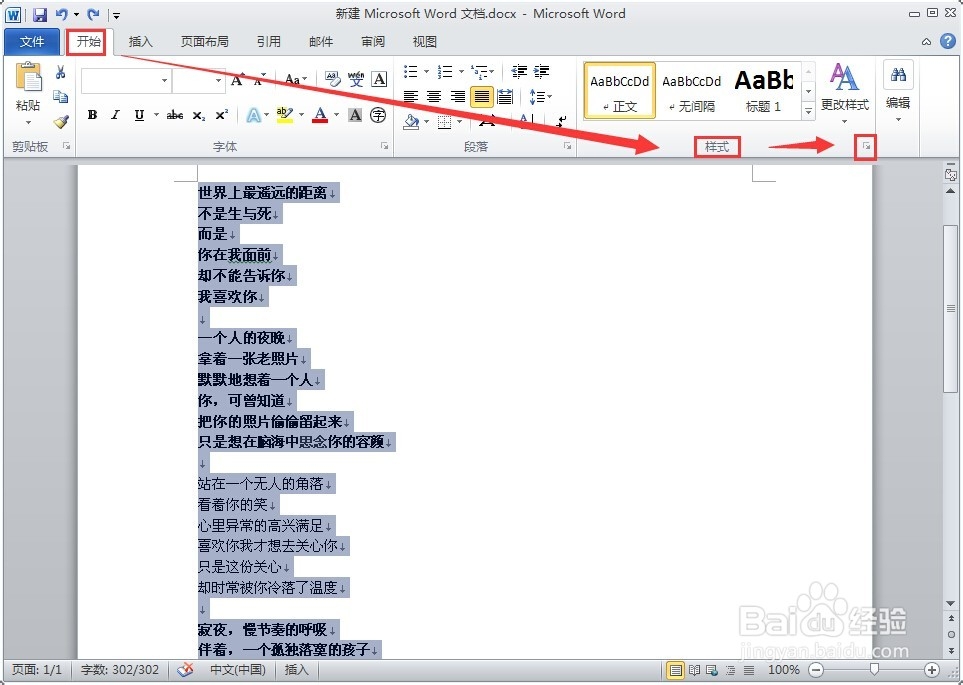963x685 pixels.
Task: Select the Format Painter tool
Action: (x=60, y=122)
